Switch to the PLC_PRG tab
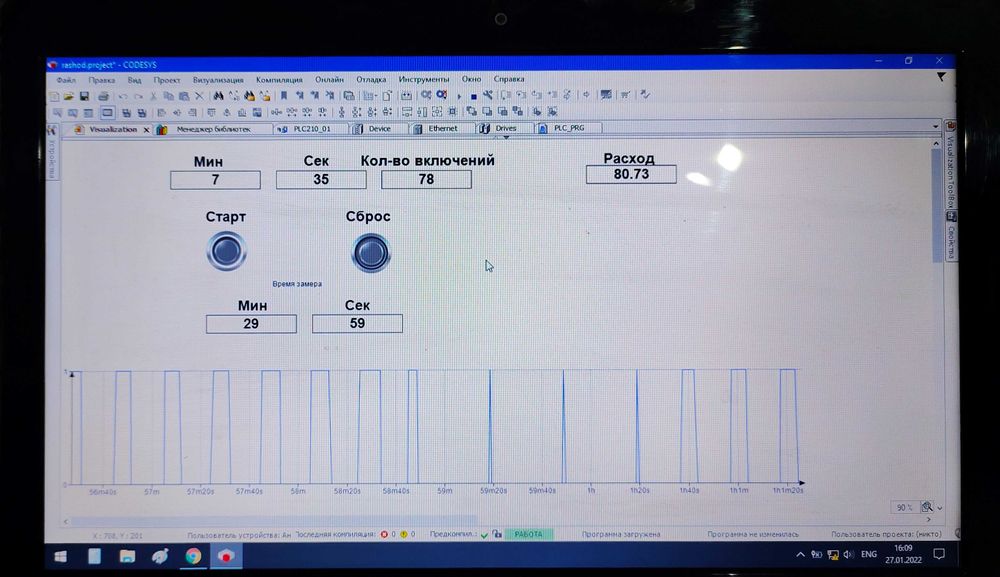 click(x=569, y=128)
